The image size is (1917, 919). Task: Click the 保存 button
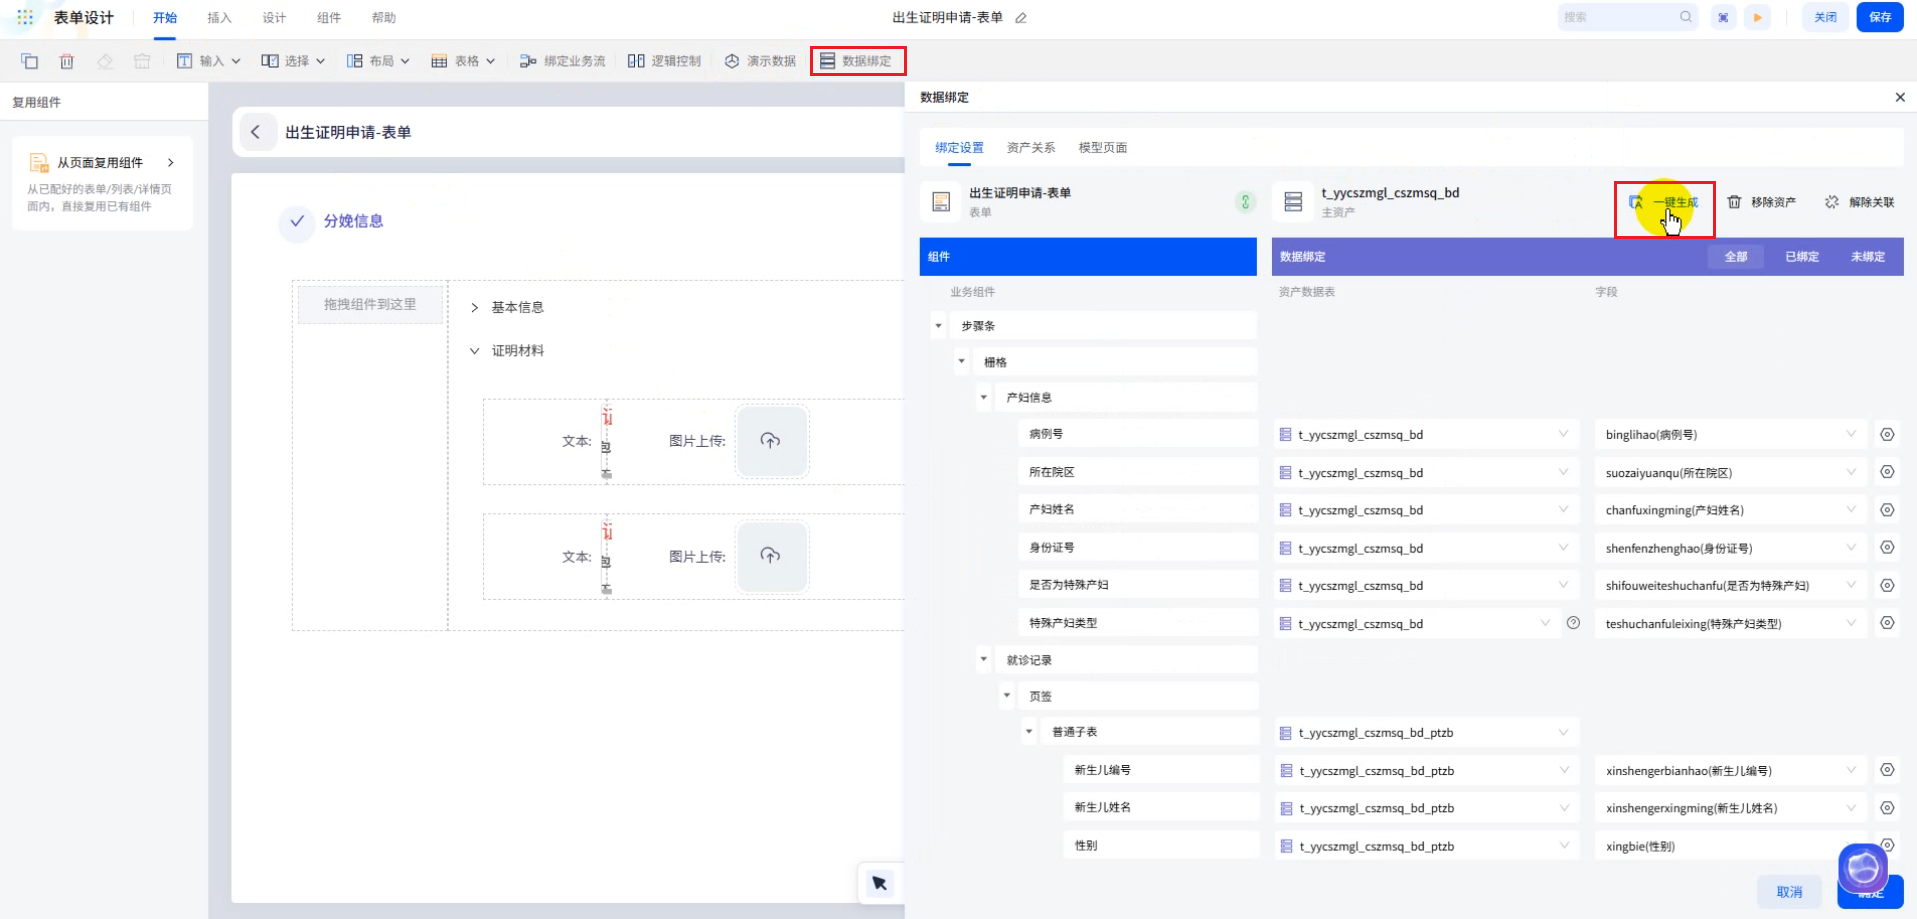[x=1880, y=17]
